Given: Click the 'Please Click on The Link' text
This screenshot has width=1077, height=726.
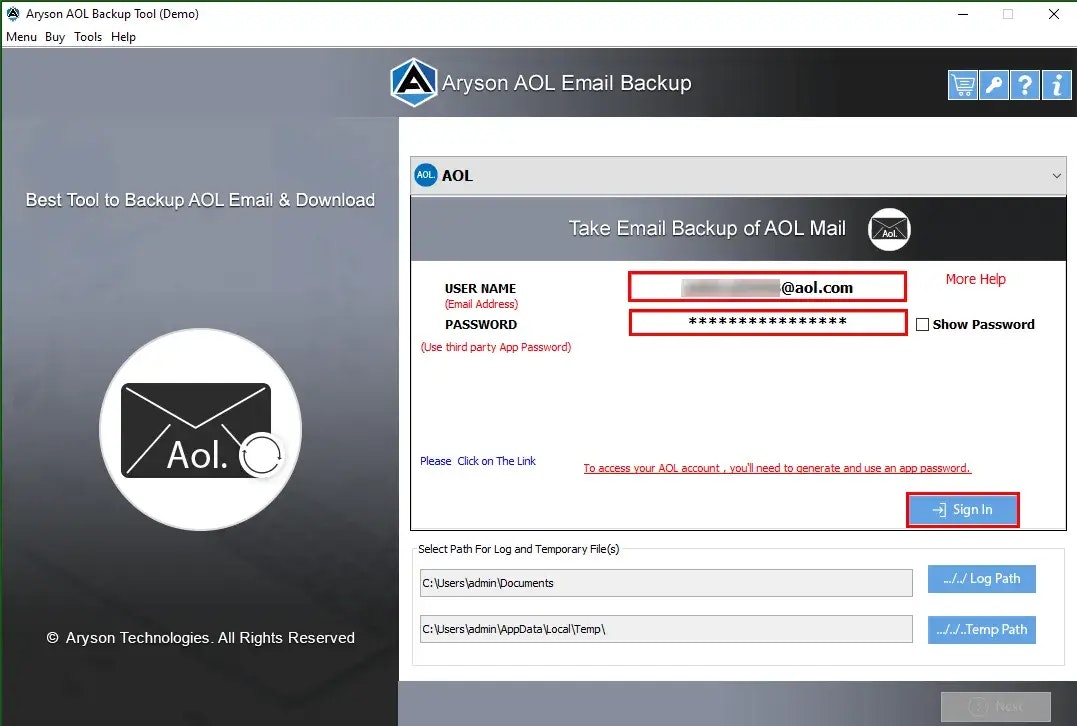Looking at the screenshot, I should [477, 461].
